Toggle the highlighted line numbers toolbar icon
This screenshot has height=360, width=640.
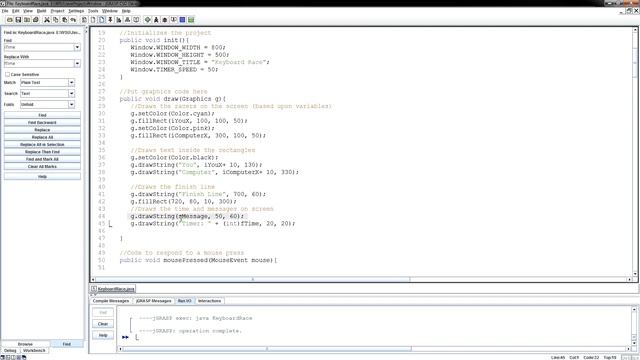(x=101, y=20)
